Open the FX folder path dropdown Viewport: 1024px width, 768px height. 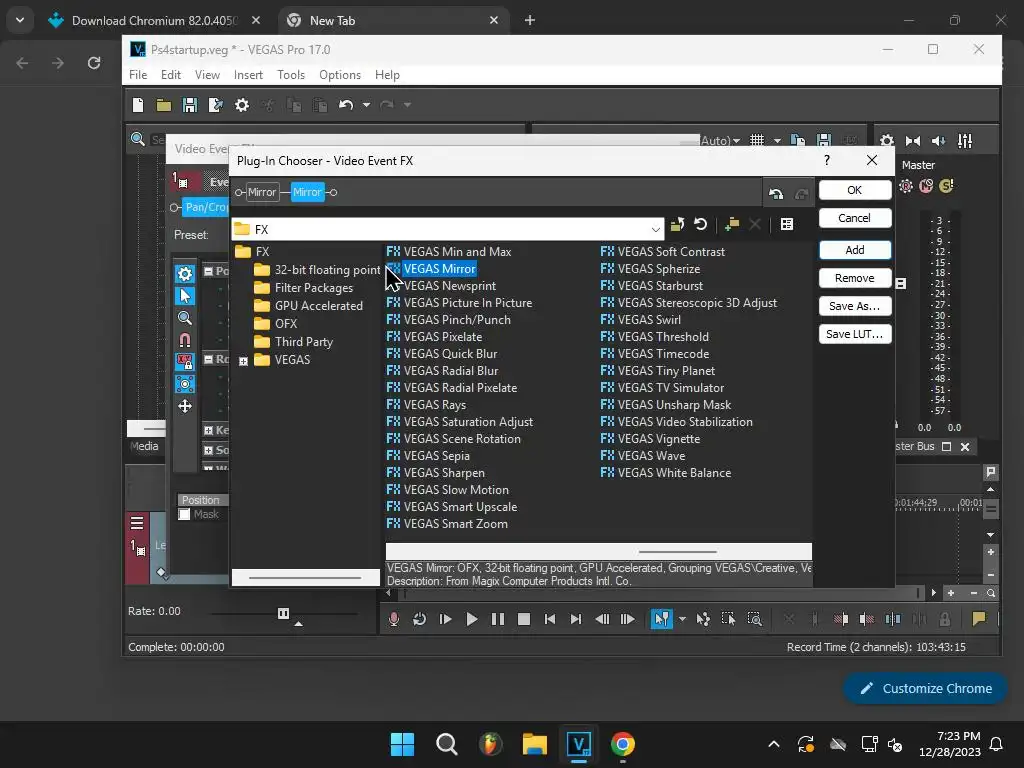[x=655, y=229]
